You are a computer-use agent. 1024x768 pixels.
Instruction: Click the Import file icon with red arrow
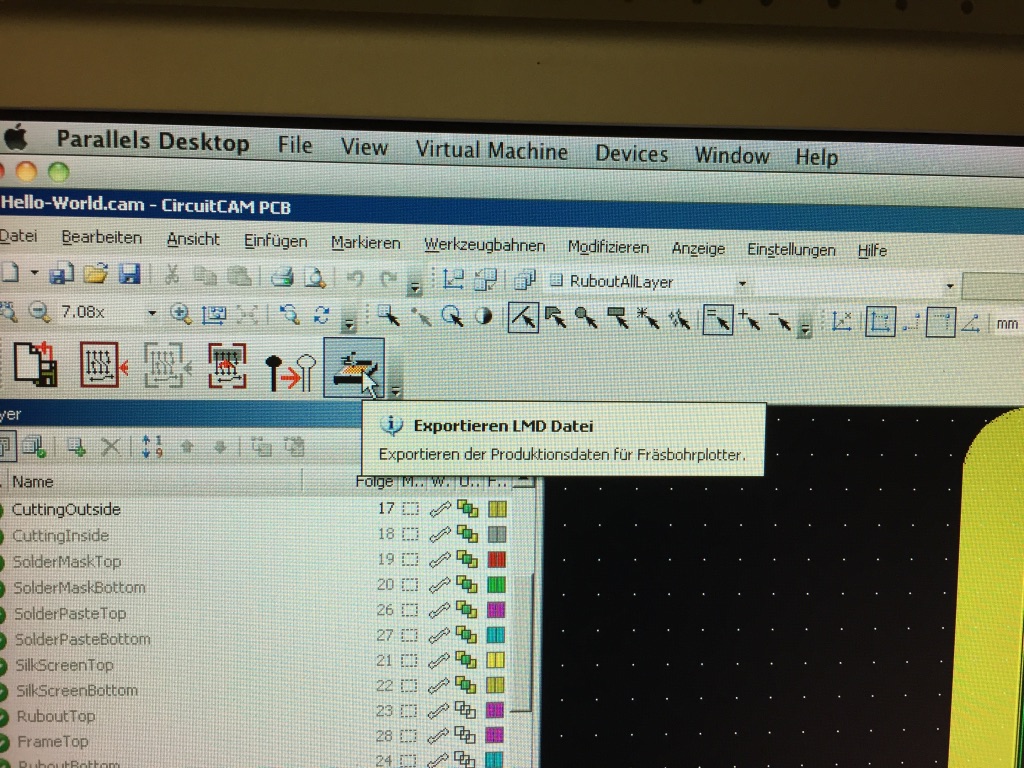tap(35, 364)
